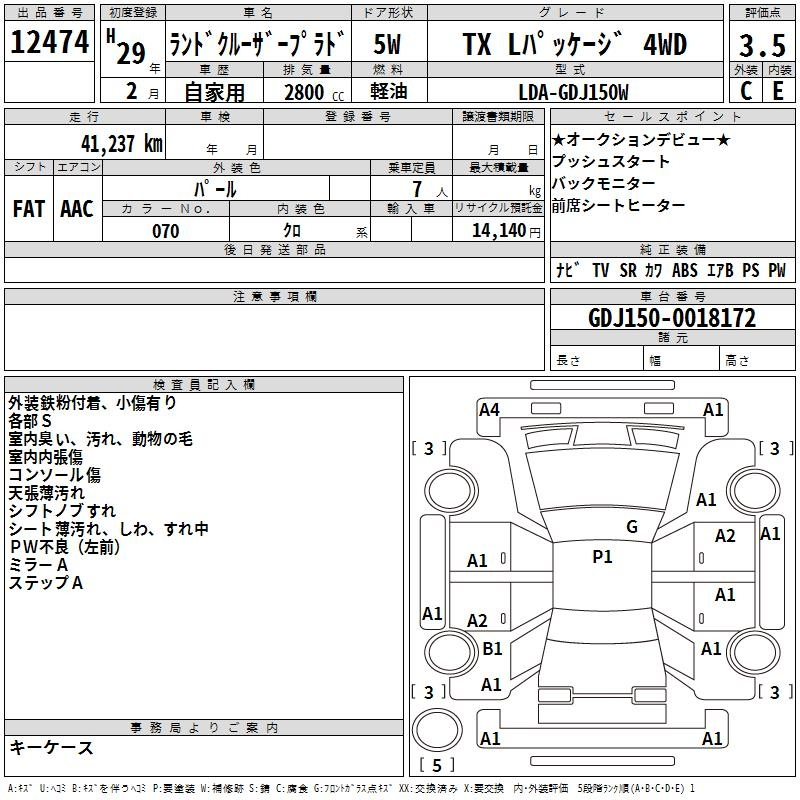Click the lot number 12474
The image size is (800, 800).
[50, 43]
